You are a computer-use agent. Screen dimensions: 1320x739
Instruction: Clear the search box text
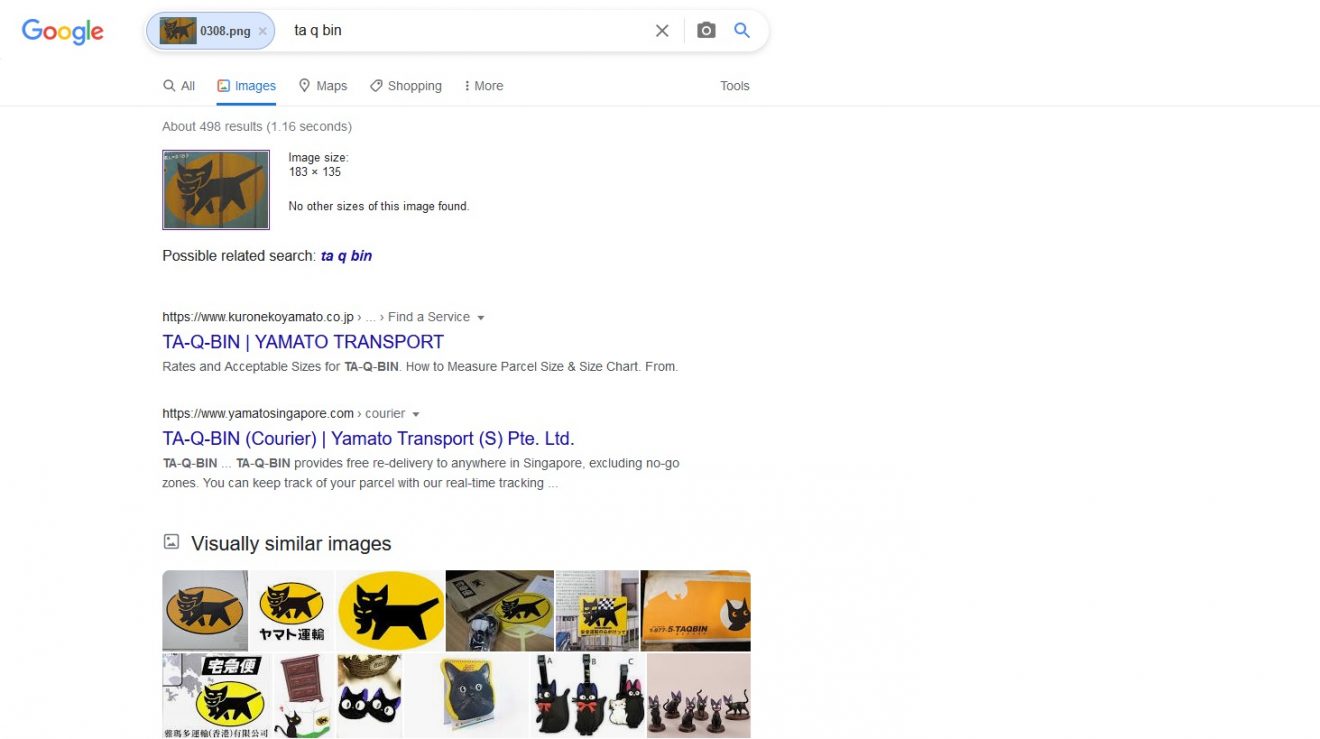(x=662, y=31)
